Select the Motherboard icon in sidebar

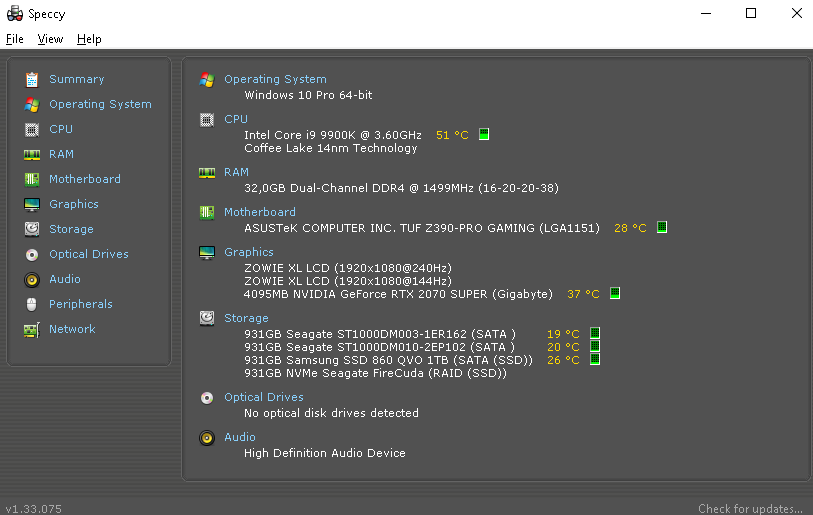32,179
